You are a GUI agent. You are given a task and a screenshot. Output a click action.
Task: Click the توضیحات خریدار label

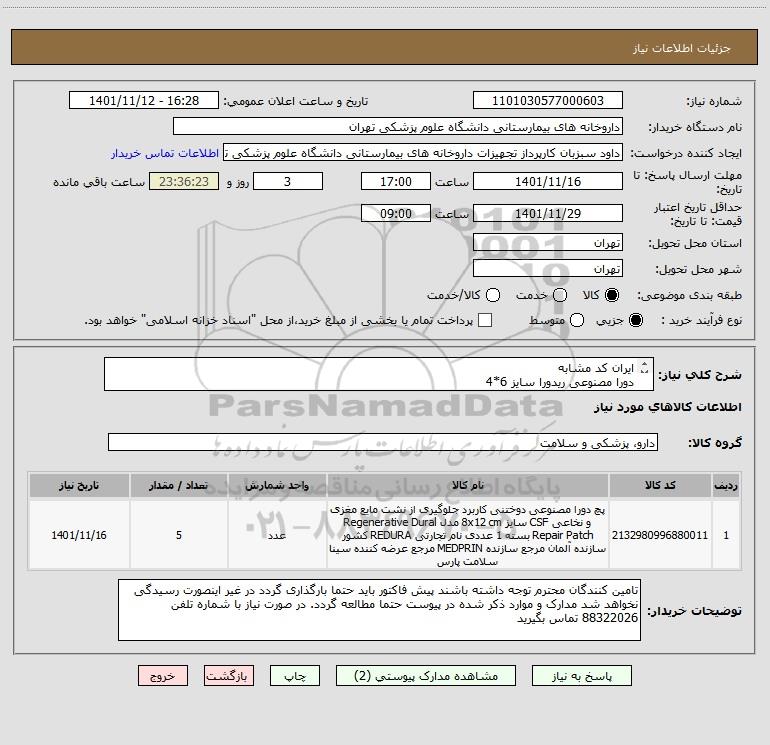694,611
